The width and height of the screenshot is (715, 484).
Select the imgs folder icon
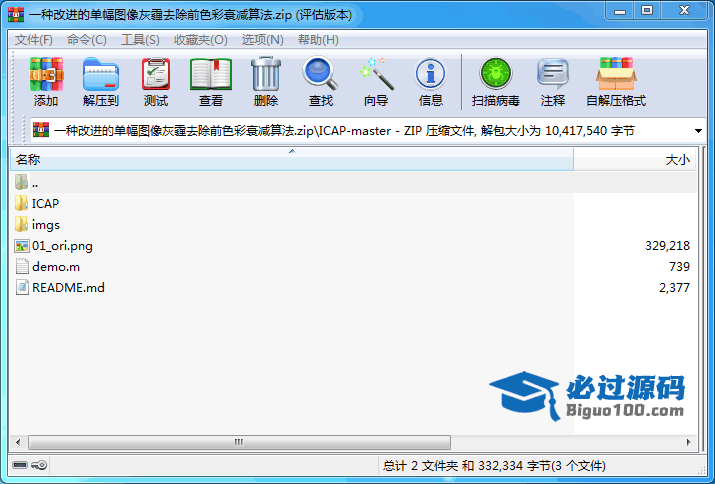[x=21, y=224]
